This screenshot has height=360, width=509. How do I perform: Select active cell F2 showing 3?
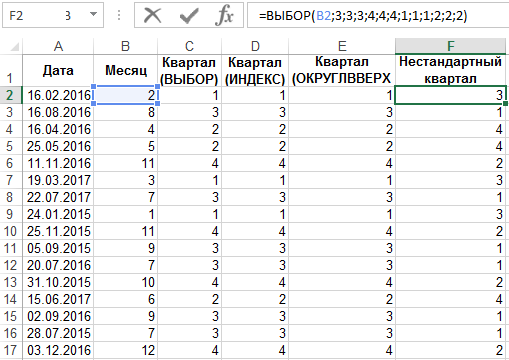[x=451, y=95]
